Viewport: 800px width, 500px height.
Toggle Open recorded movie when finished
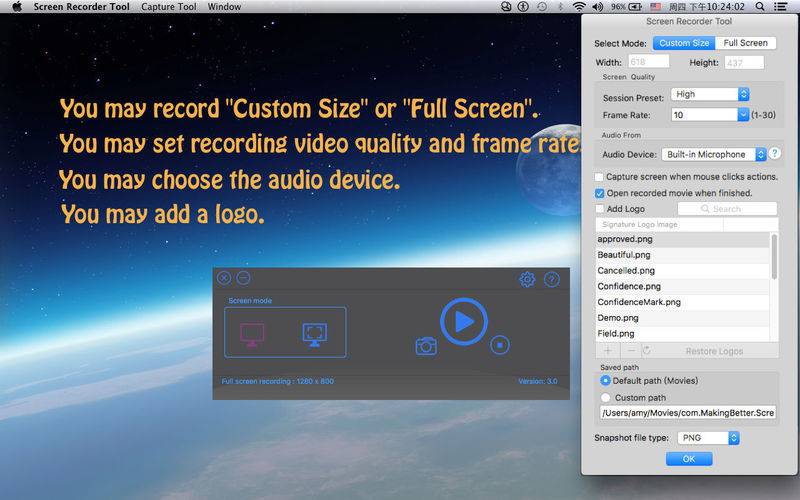[x=599, y=193]
